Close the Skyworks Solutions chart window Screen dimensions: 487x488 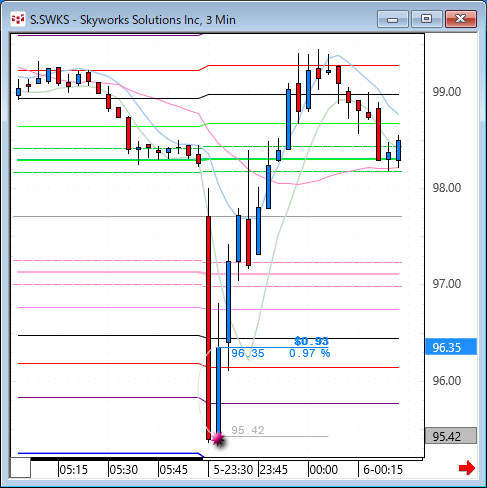click(461, 19)
